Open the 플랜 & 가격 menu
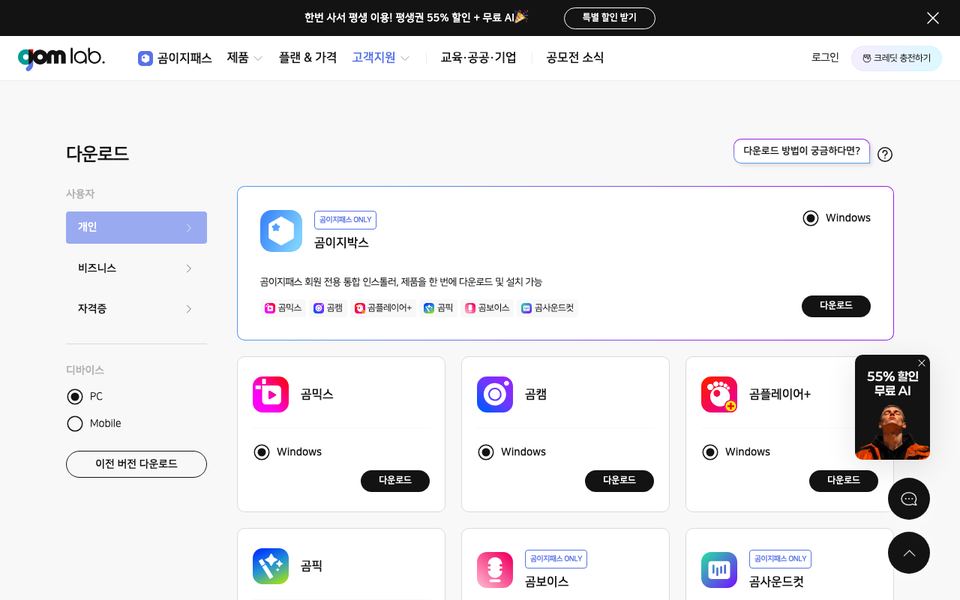The image size is (960, 600). 307,58
